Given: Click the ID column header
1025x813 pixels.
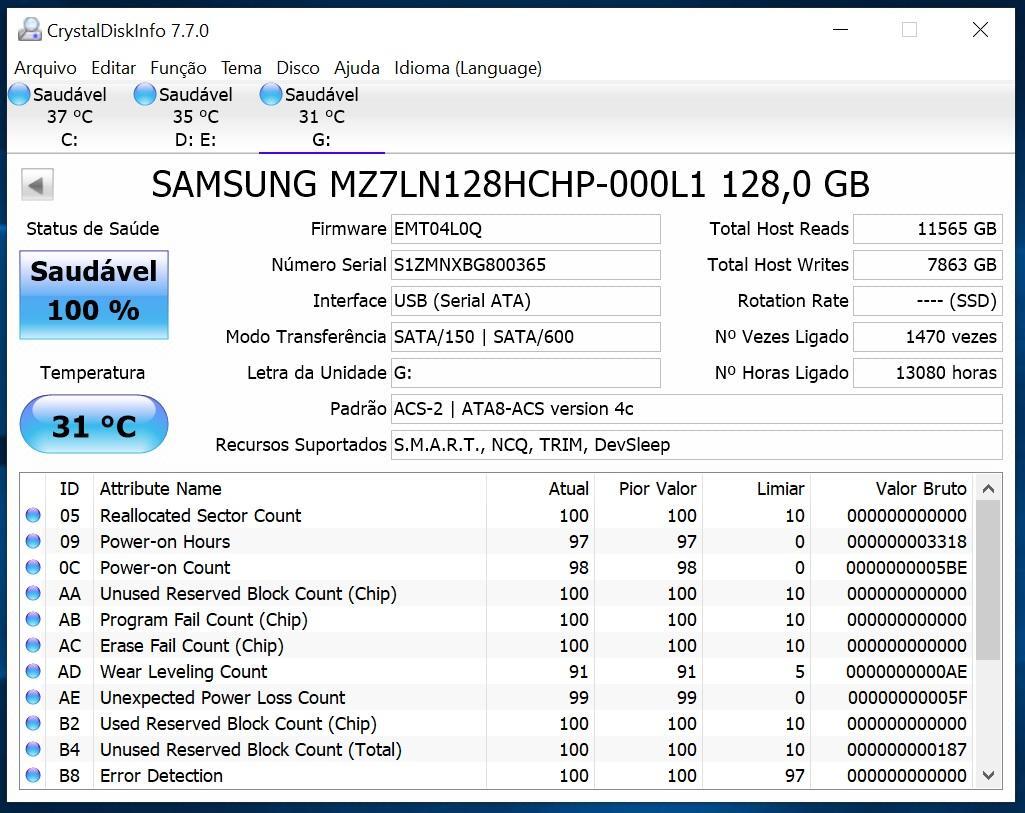Looking at the screenshot, I should pyautogui.click(x=69, y=489).
